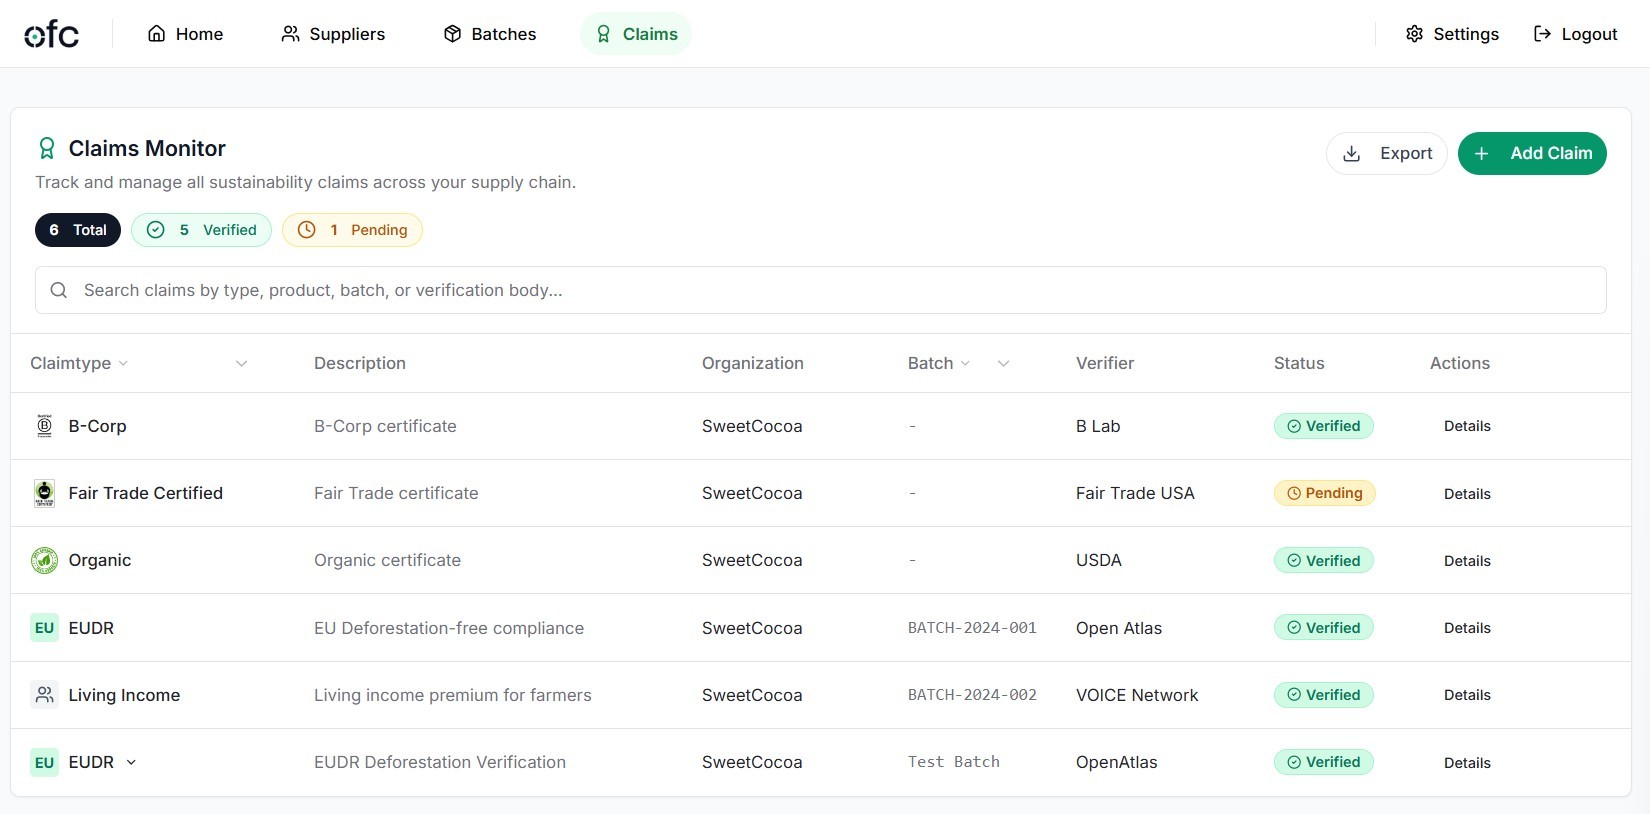The width and height of the screenshot is (1650, 814).
Task: Click the B-Corp certificate logo icon
Action: 44,426
